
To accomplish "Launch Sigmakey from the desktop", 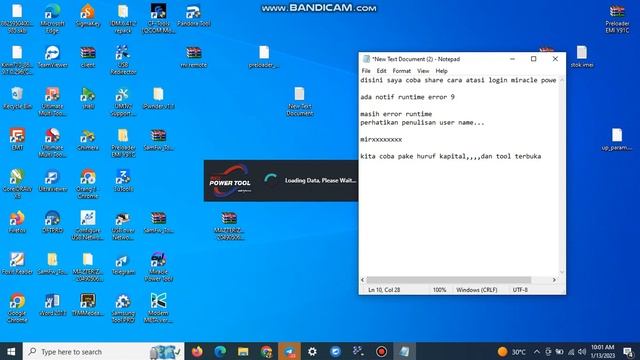I will coord(88,16).
